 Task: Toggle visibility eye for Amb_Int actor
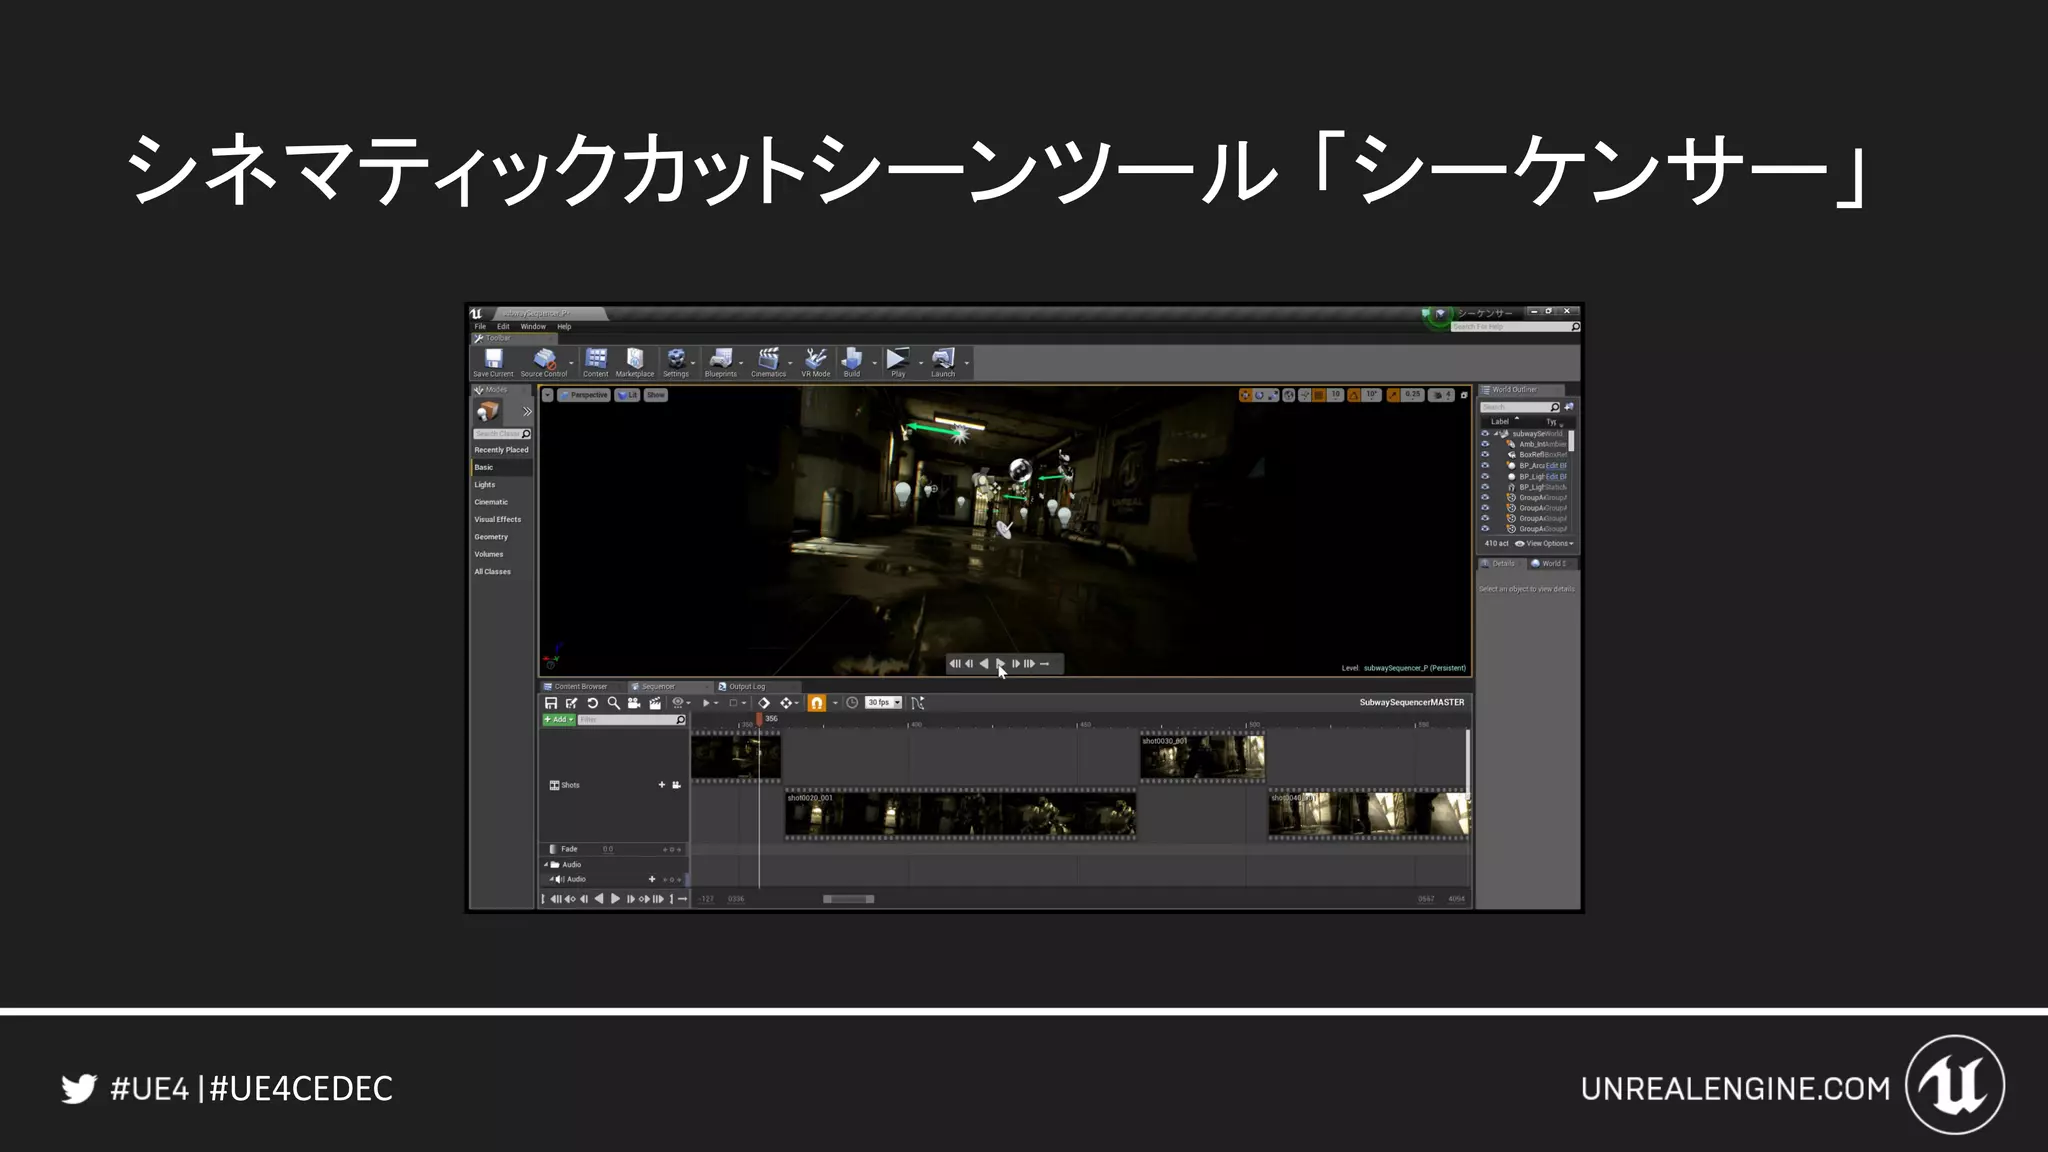pyautogui.click(x=1485, y=444)
